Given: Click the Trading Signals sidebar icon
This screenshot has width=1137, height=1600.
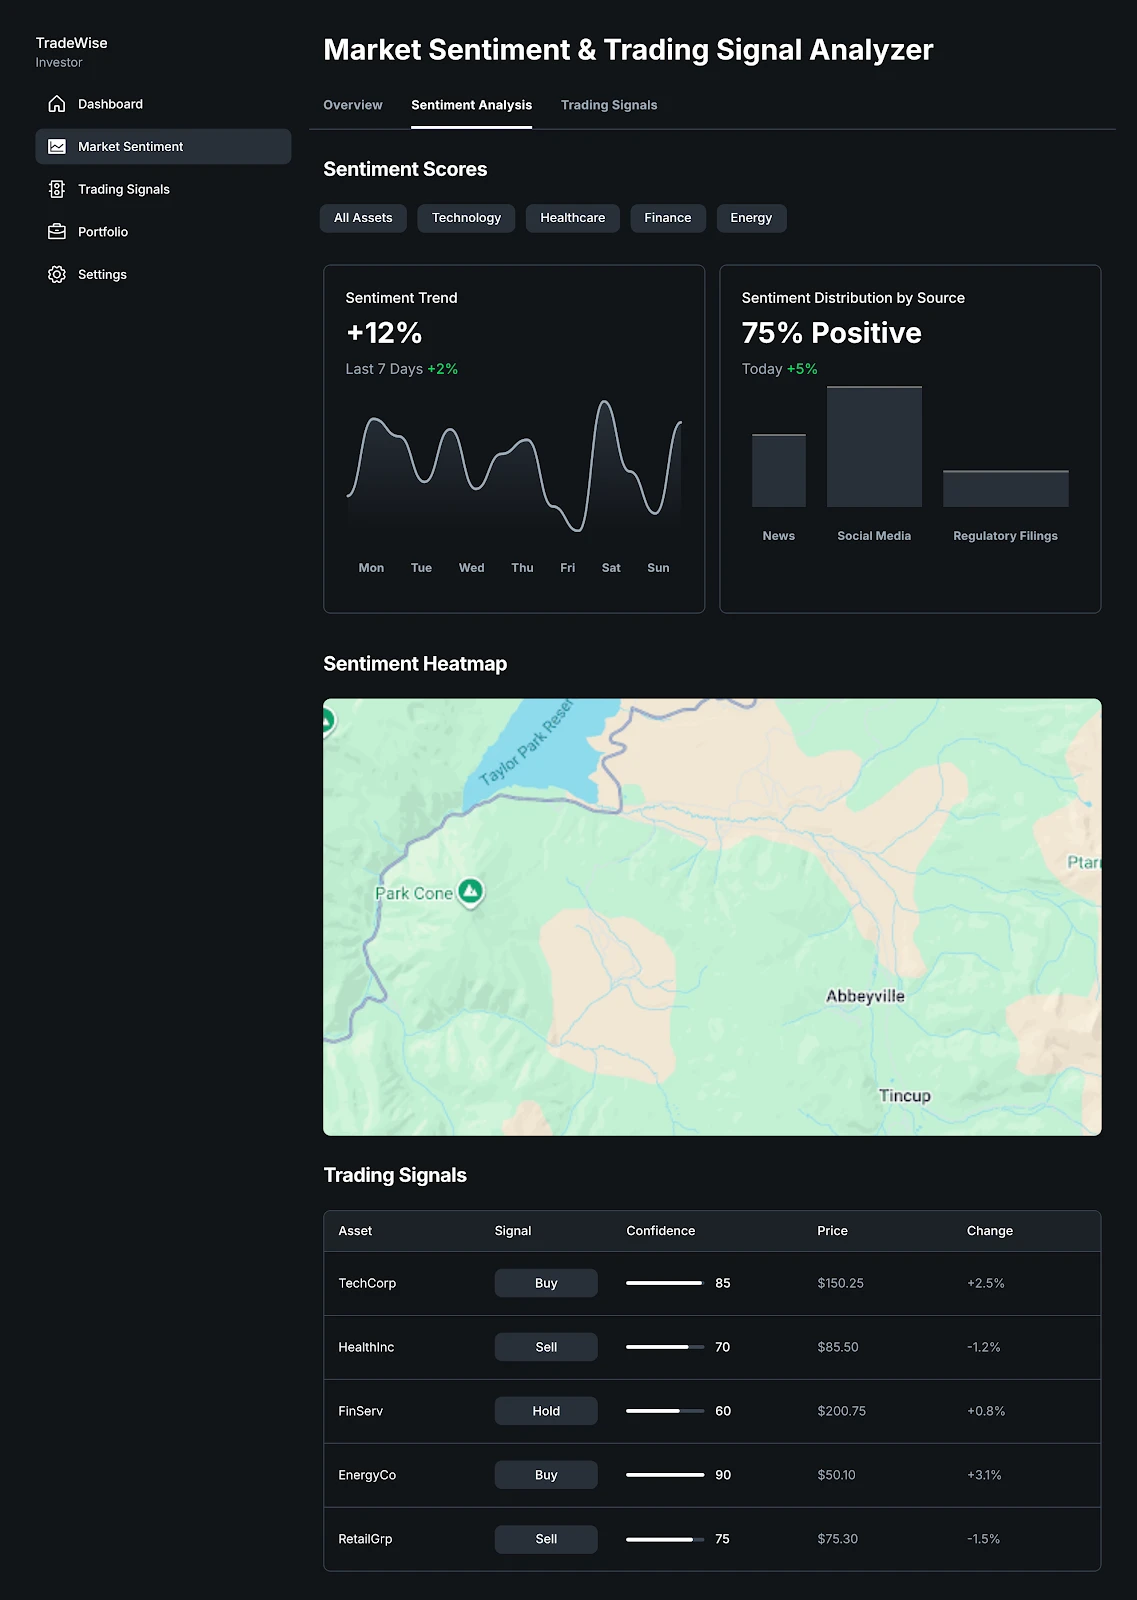Looking at the screenshot, I should [x=57, y=189].
